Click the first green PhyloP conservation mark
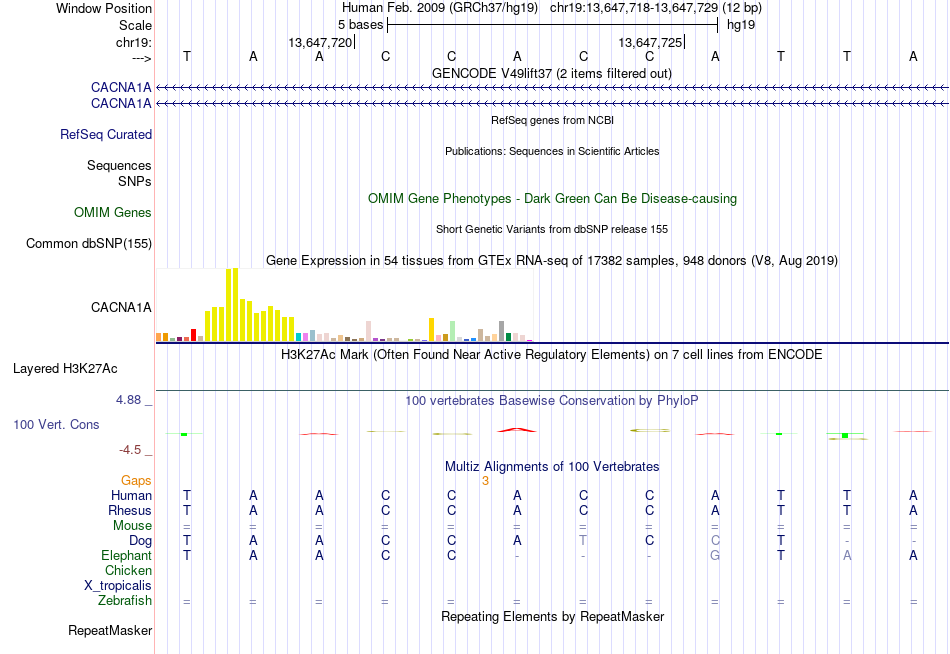This screenshot has height=654, width=950. coord(184,434)
